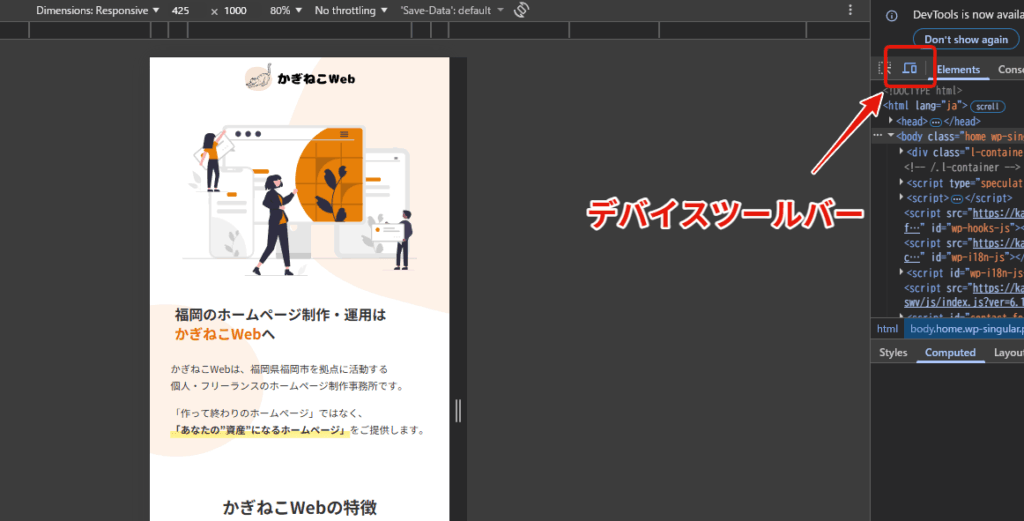Expand the head element node
The height and width of the screenshot is (521, 1024).
890,121
